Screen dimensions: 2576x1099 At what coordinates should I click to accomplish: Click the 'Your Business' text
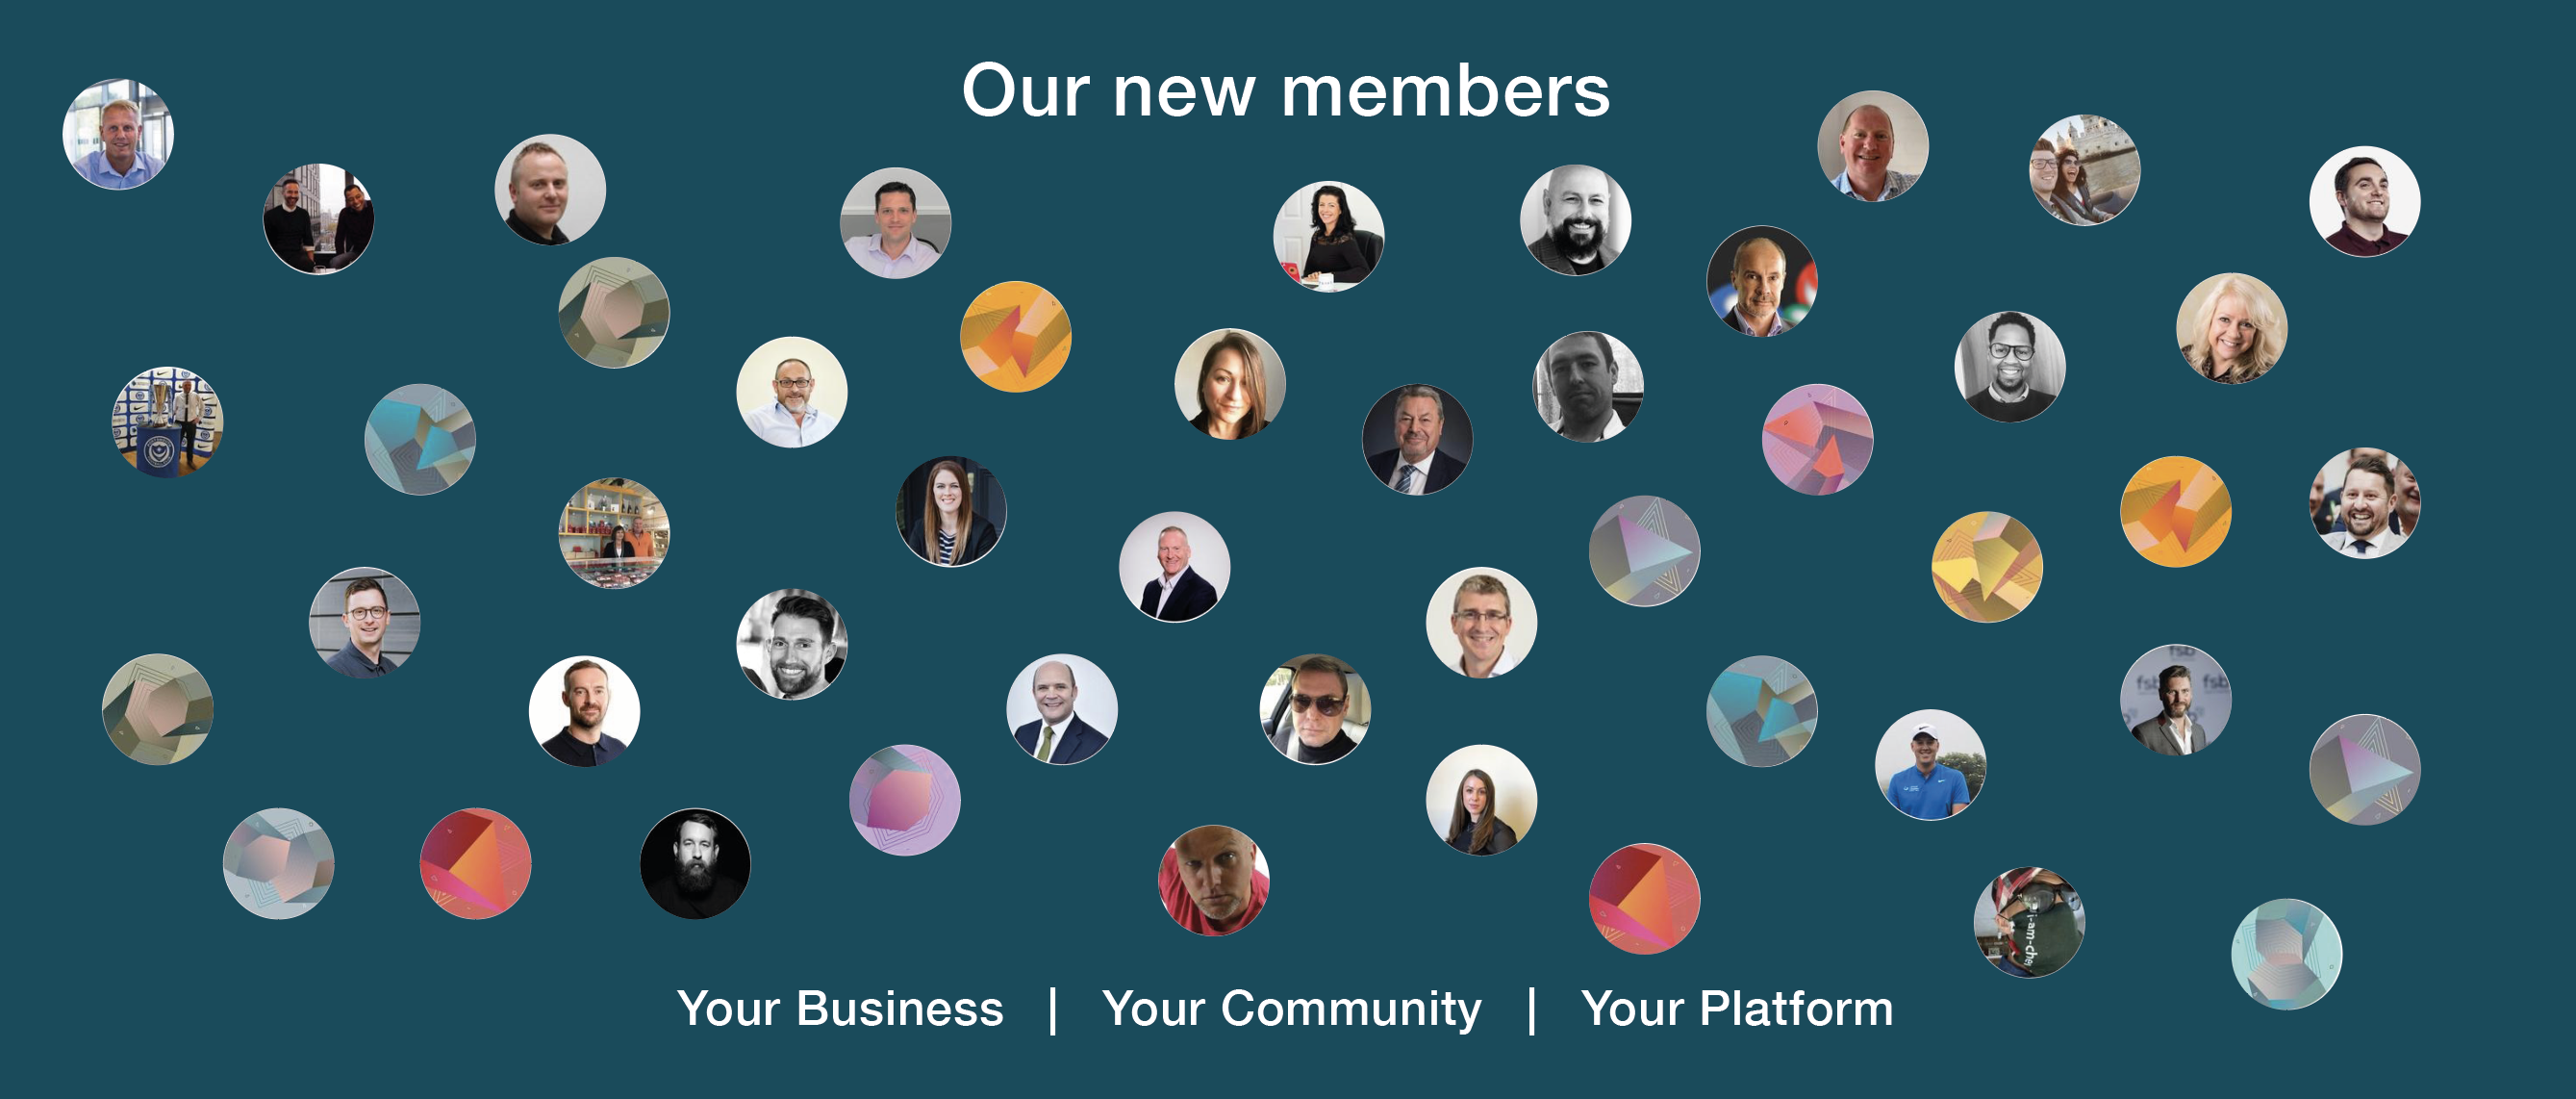(x=840, y=1008)
